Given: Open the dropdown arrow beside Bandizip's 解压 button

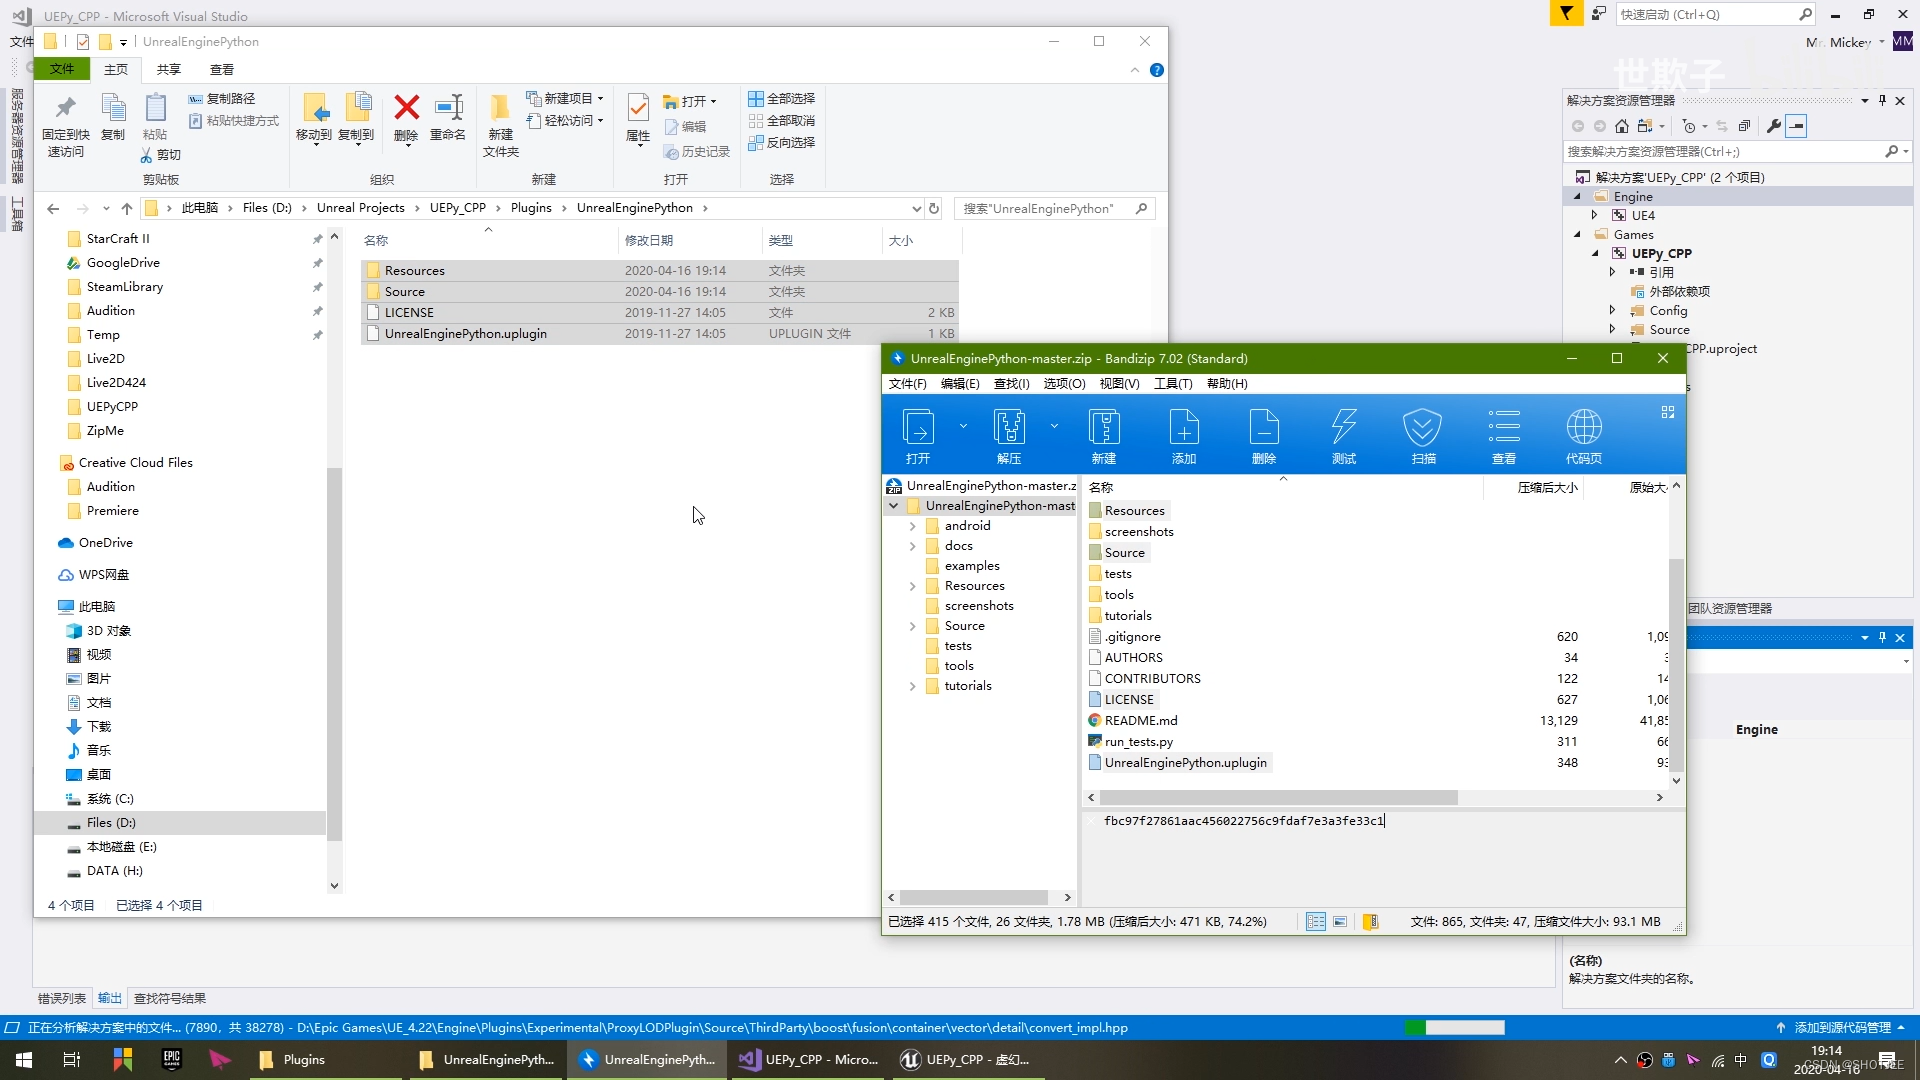Looking at the screenshot, I should (x=1054, y=426).
